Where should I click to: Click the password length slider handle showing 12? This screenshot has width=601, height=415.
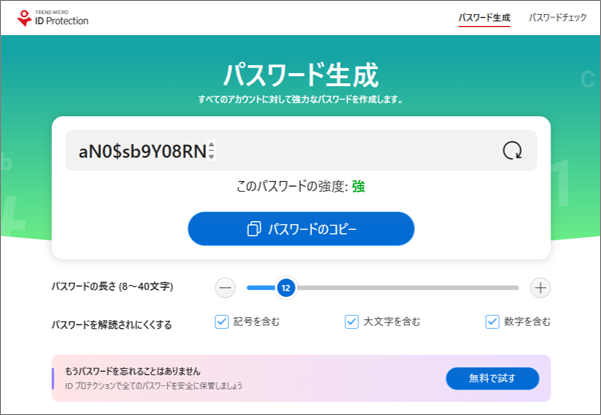(x=285, y=288)
